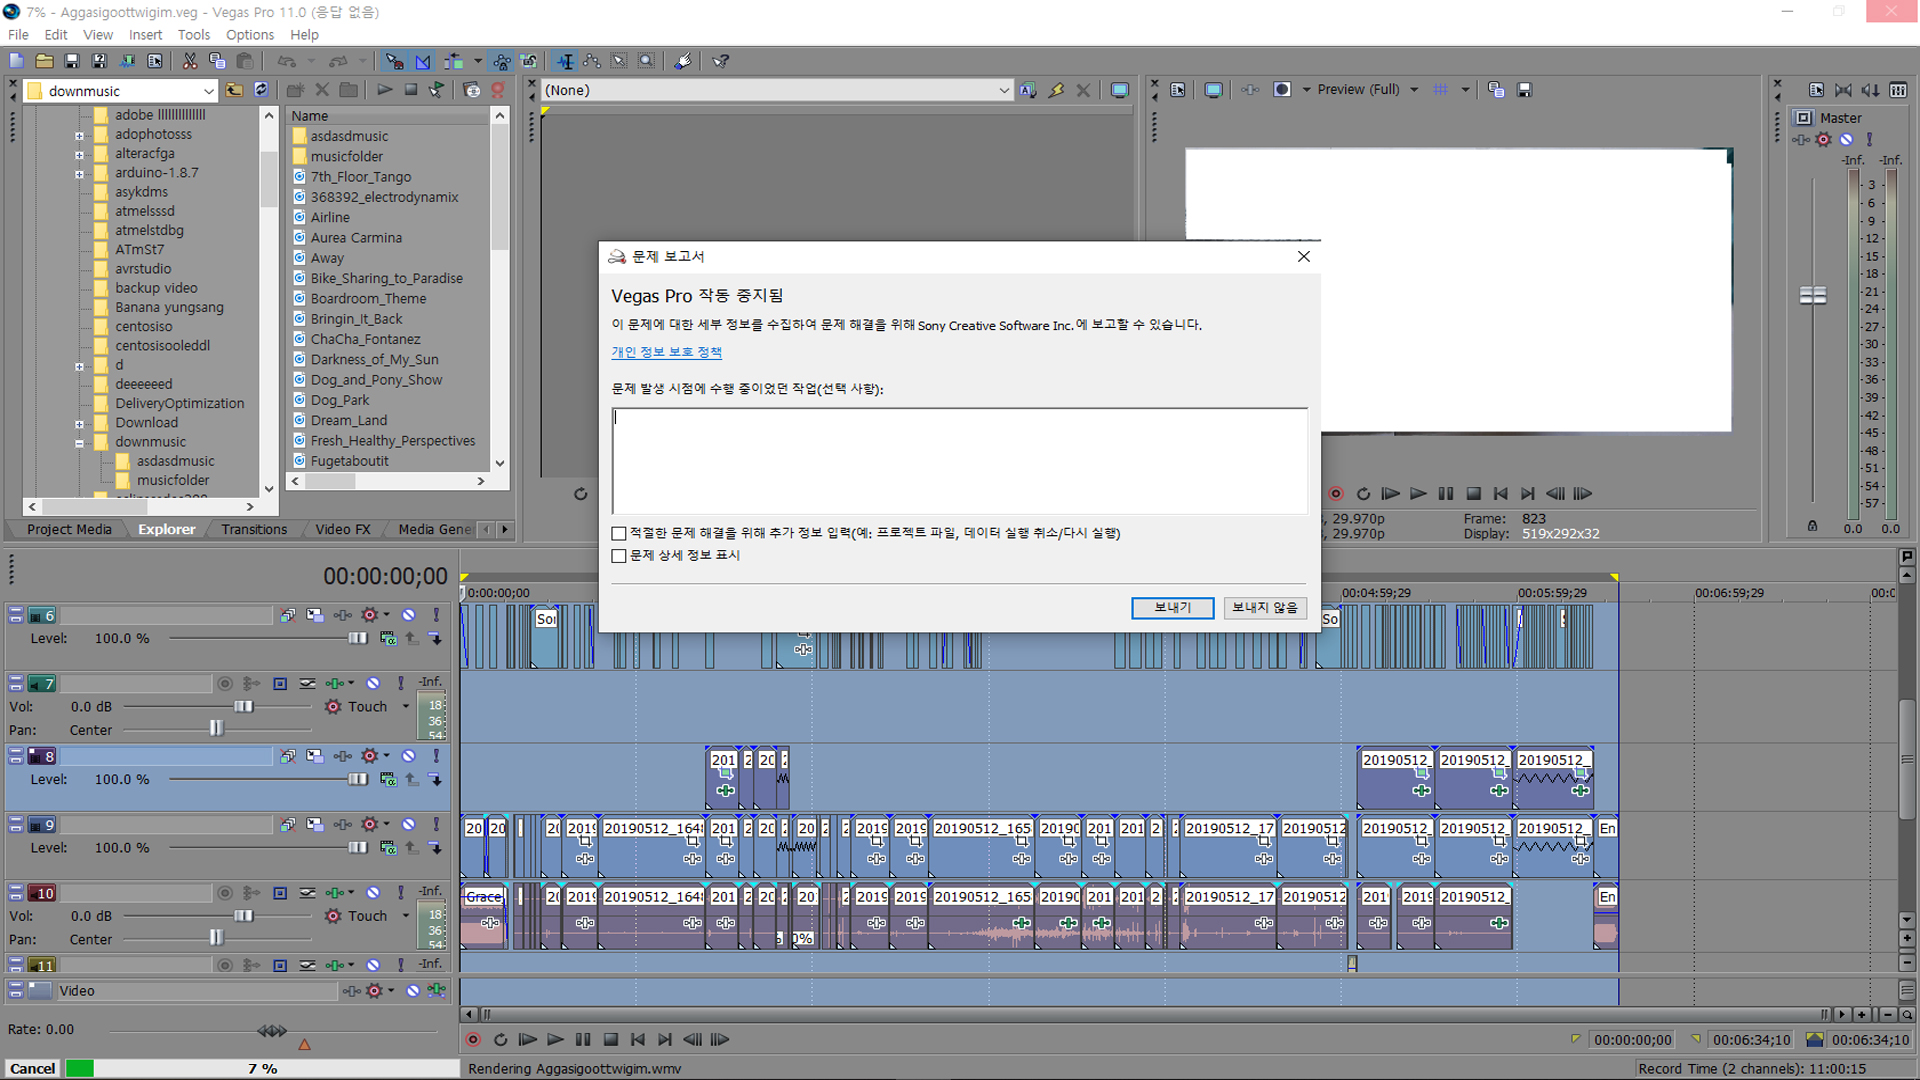Click the Save project toolbar icon
This screenshot has width=1920, height=1080.
point(71,61)
